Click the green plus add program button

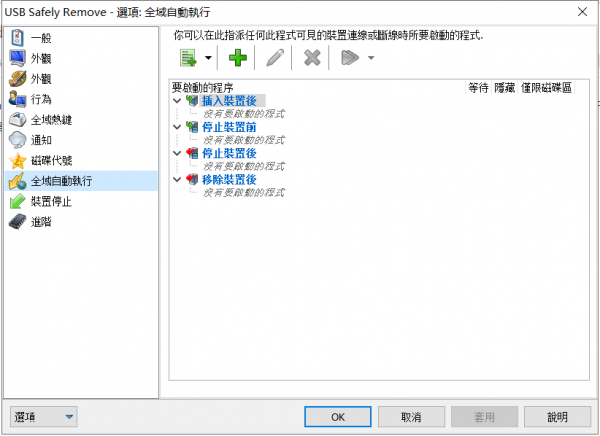(x=238, y=58)
